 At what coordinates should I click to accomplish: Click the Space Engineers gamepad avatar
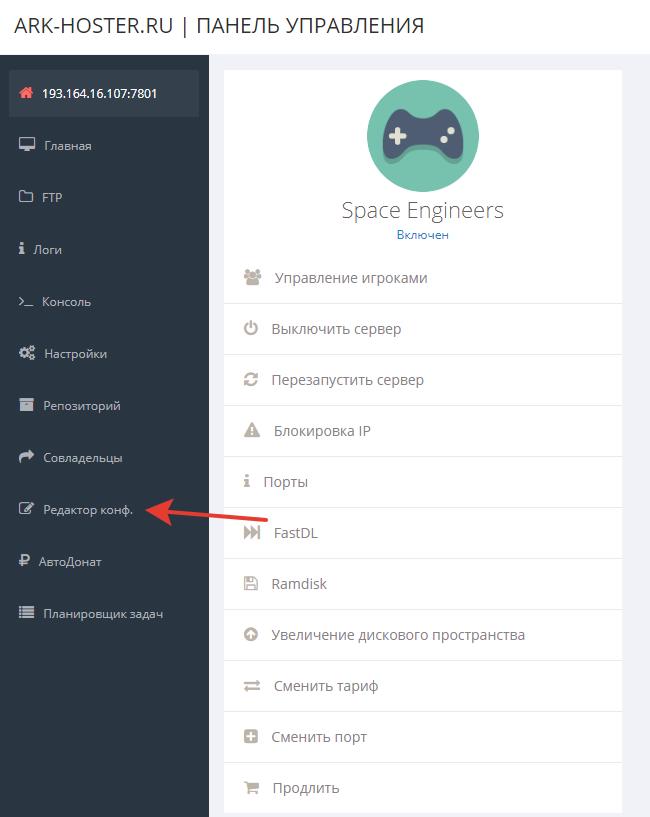(x=423, y=135)
